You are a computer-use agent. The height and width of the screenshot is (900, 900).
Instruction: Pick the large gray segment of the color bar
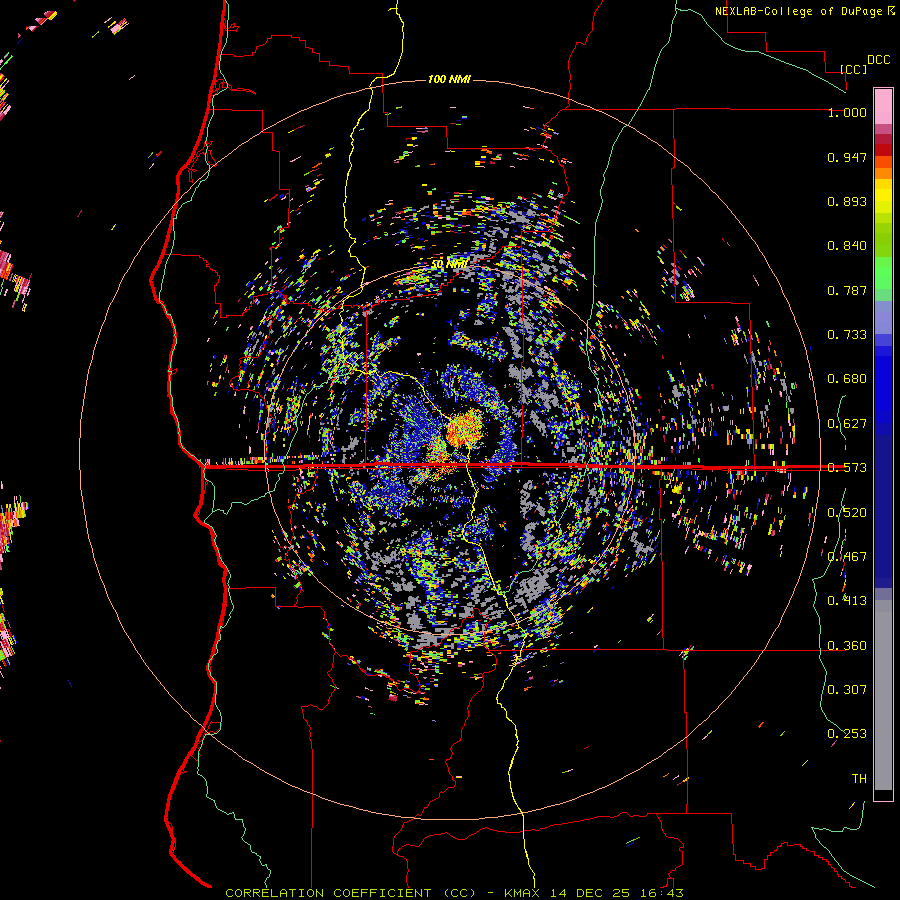point(883,695)
